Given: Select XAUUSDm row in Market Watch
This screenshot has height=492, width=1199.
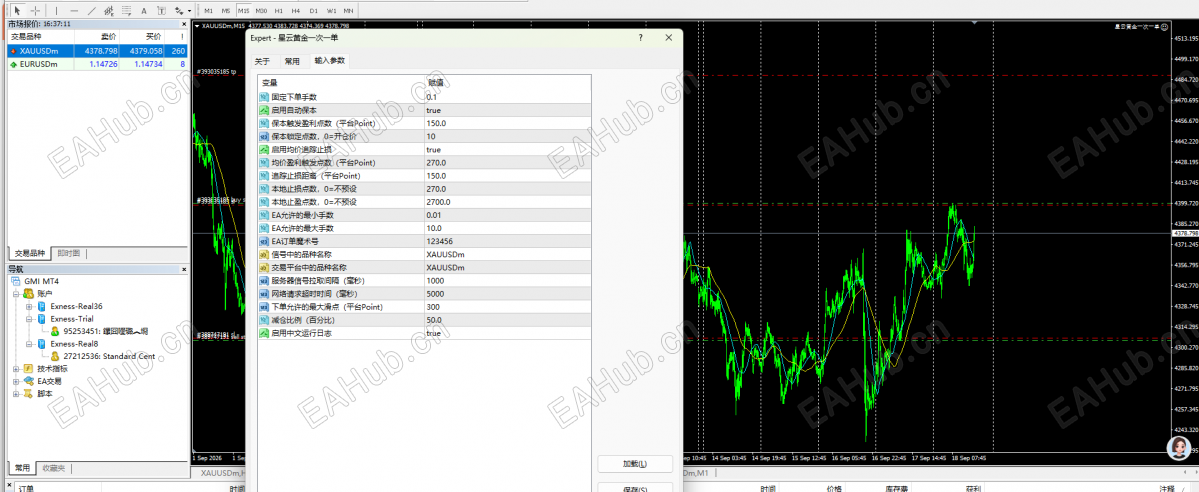Looking at the screenshot, I should click(97, 51).
